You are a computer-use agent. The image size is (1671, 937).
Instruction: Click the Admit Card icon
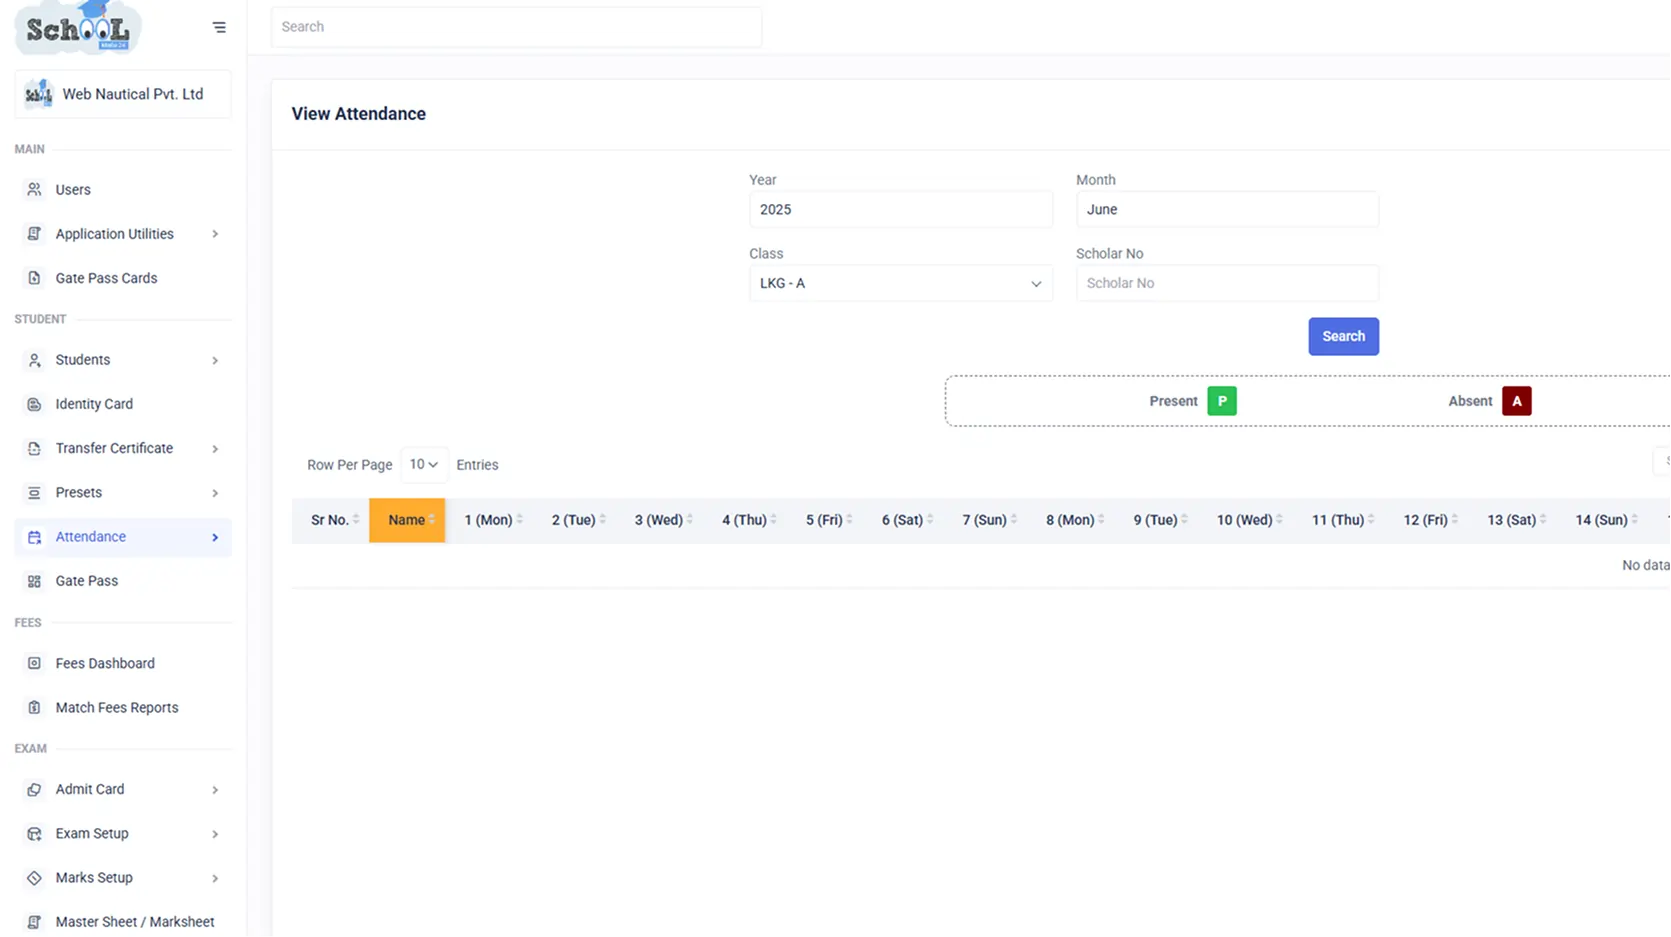[x=34, y=789]
